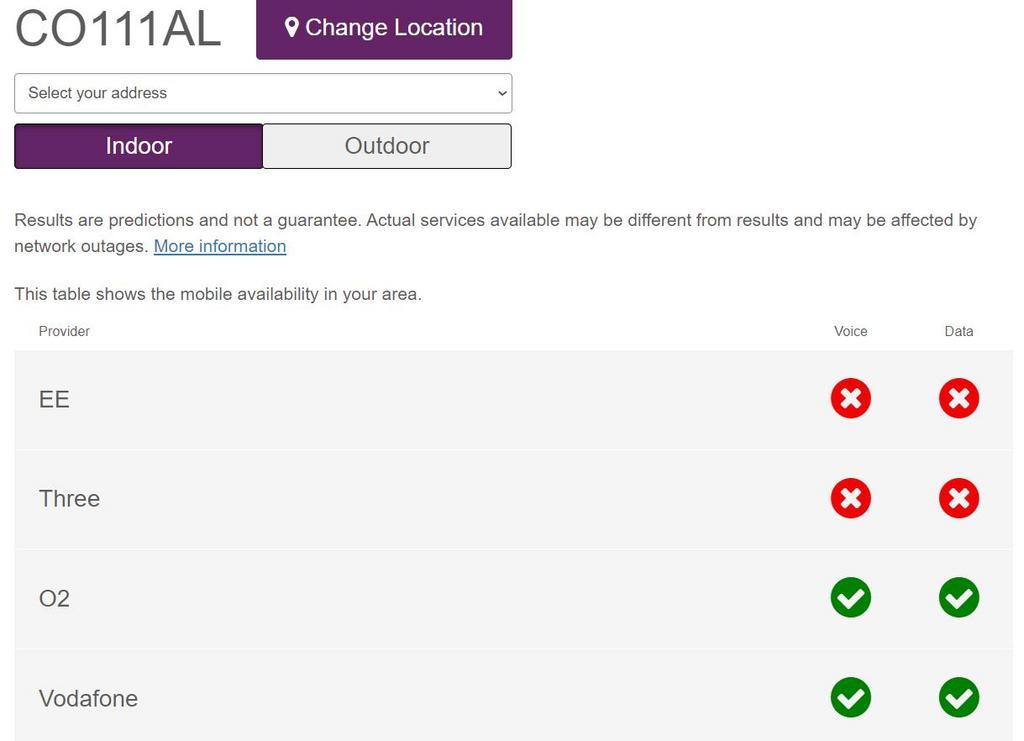Screen dimensions: 1024x741
Task: Click the Vodafone Voice green check icon
Action: (x=851, y=697)
